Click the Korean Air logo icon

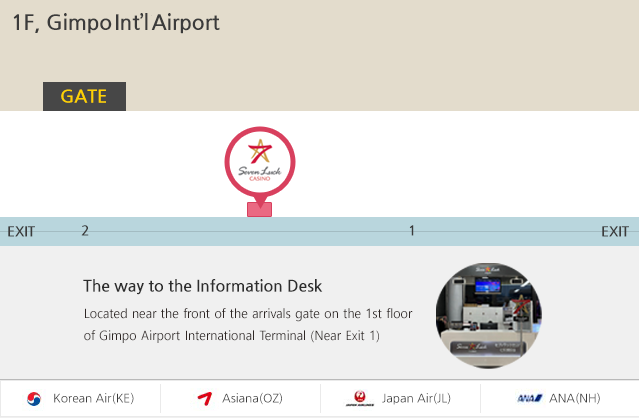click(x=35, y=398)
